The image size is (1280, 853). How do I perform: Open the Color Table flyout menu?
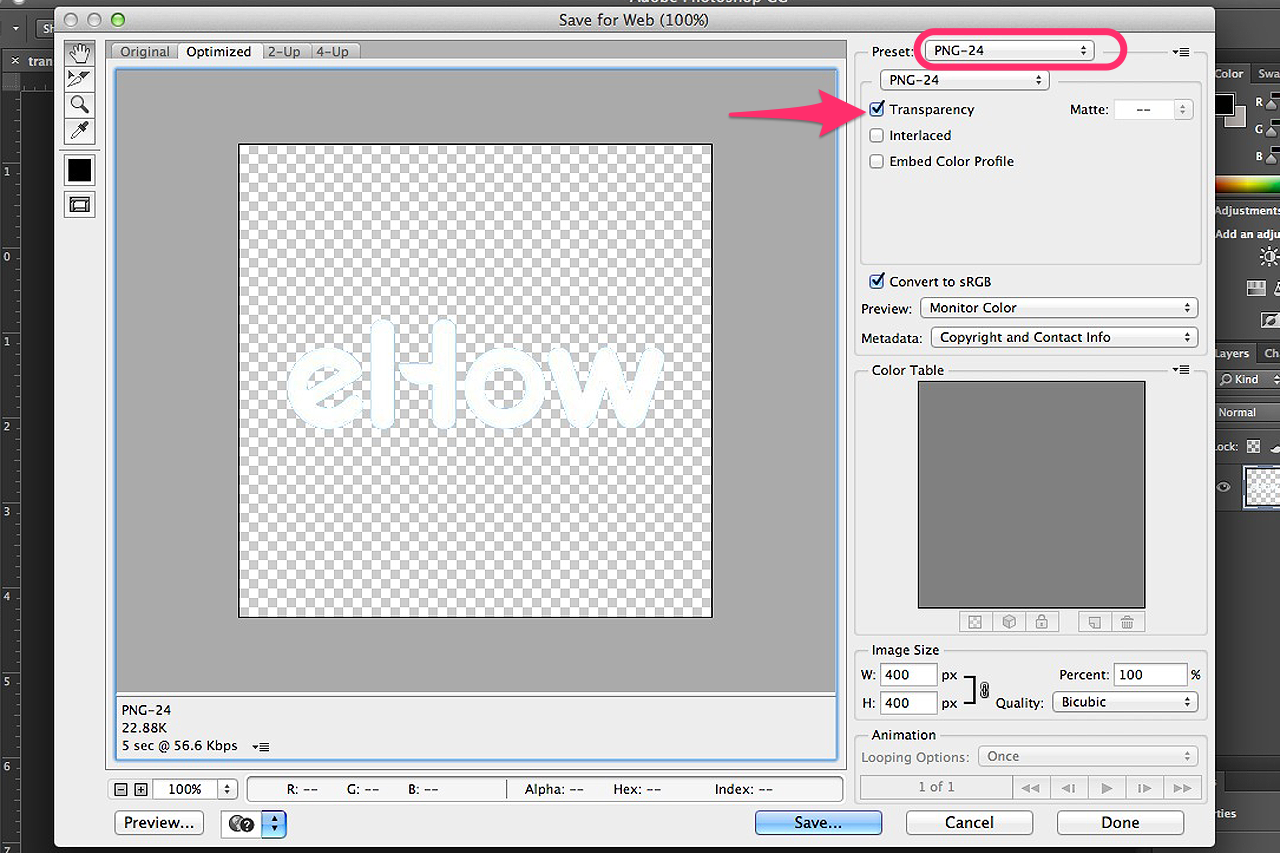point(1181,370)
